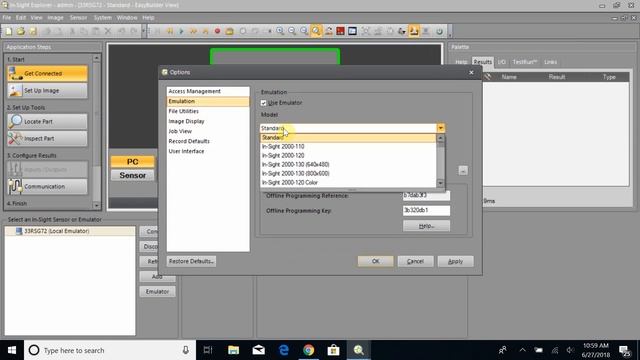Image resolution: width=640 pixels, height=360 pixels.
Task: Click the Windows Start button
Action: coord(12,350)
